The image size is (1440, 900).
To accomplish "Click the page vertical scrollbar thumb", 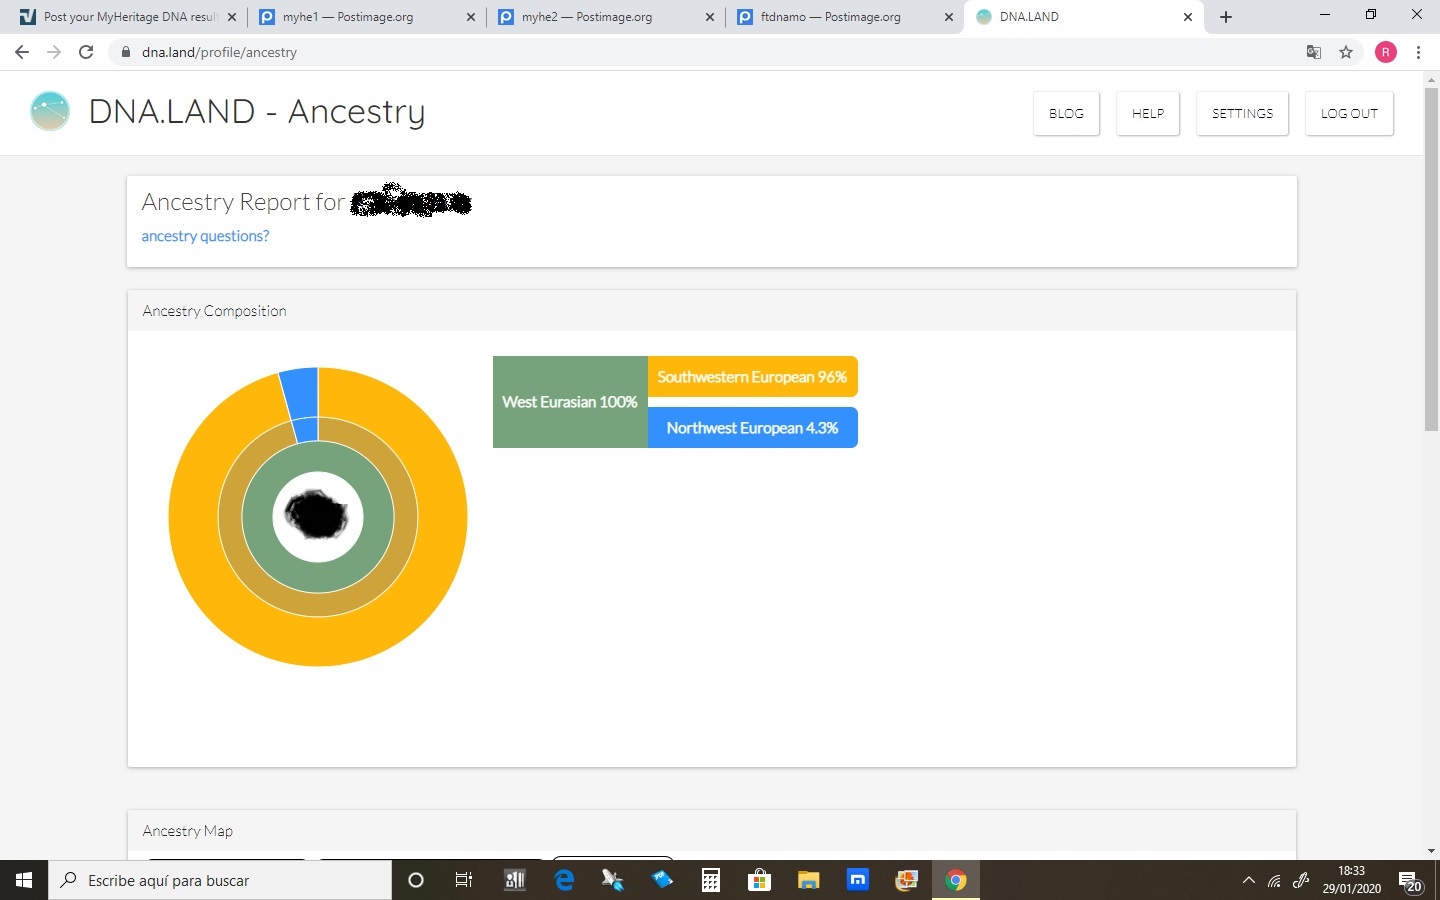I will click(x=1431, y=260).
